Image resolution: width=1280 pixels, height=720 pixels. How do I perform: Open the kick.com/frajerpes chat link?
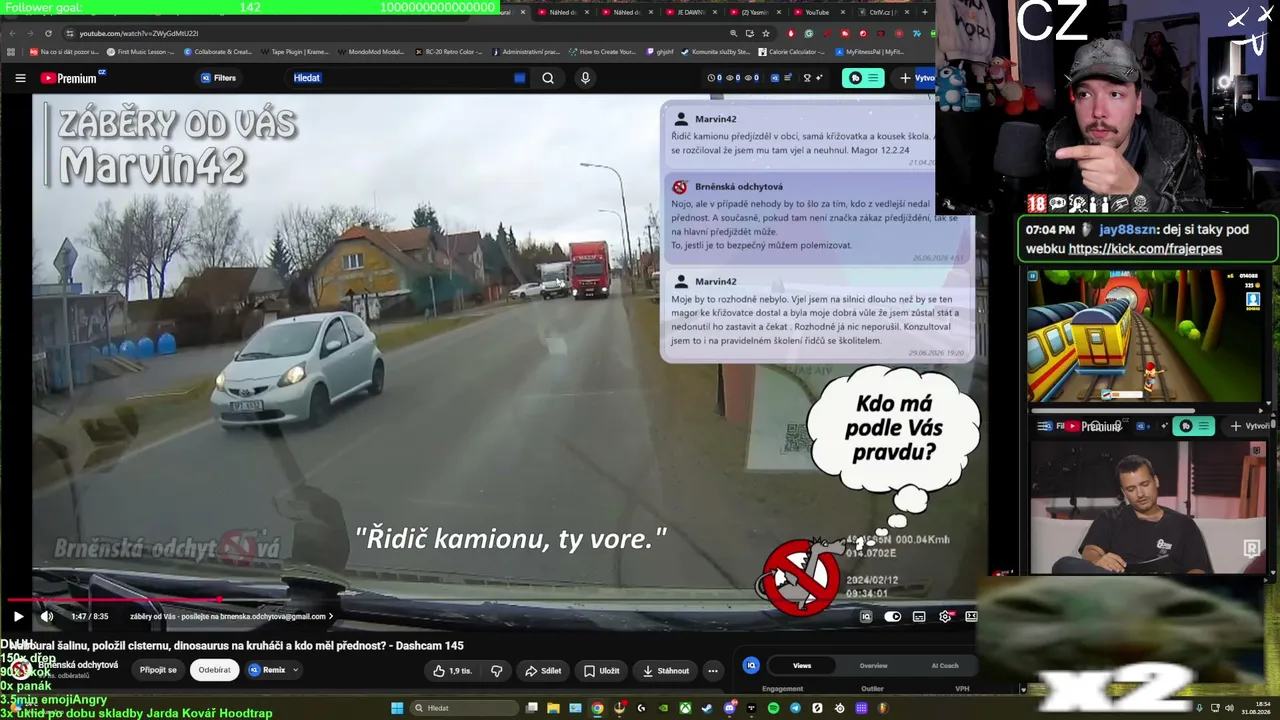(1145, 249)
